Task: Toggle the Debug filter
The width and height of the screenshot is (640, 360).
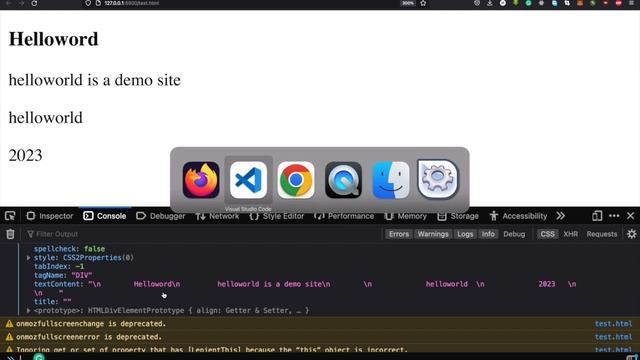Action: [514, 234]
